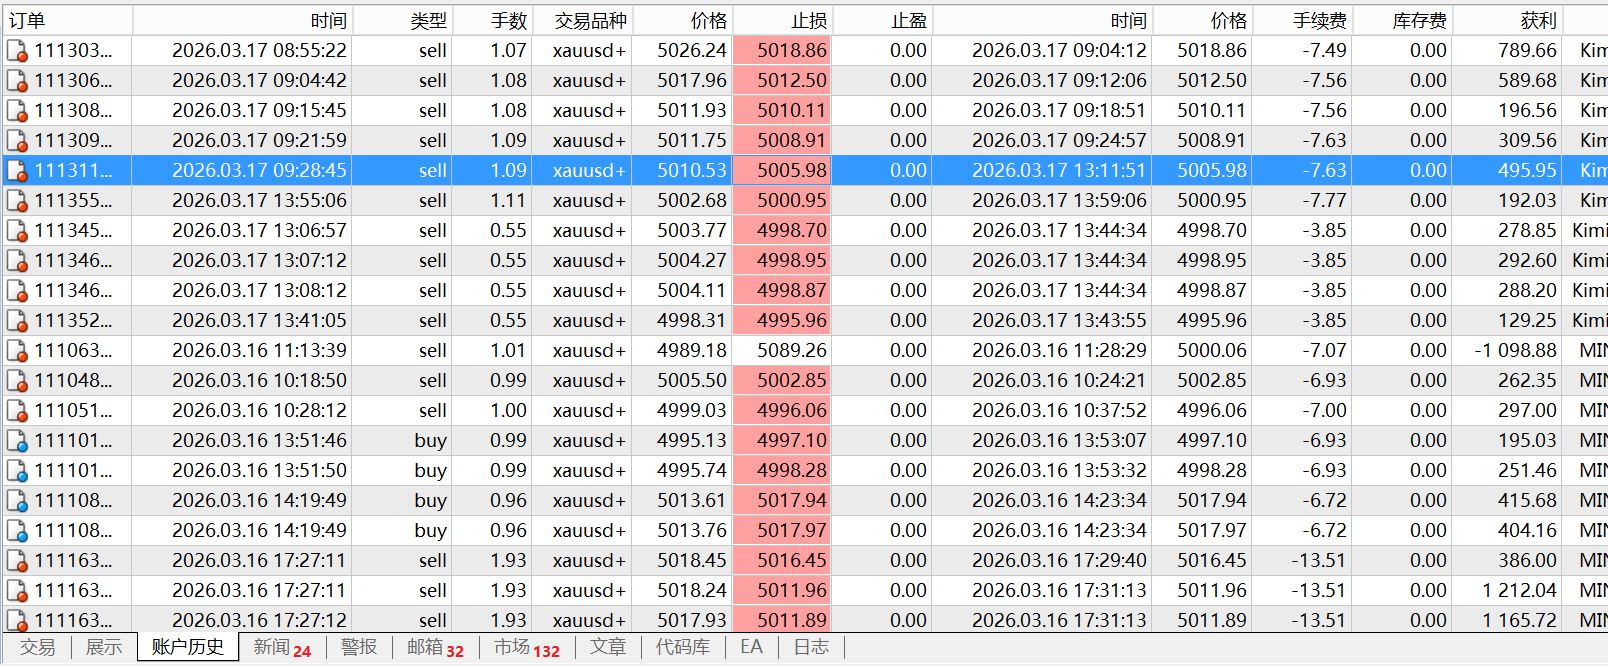Sort by the 类型 column header
Screen dimensions: 1608x666
[x=402, y=20]
